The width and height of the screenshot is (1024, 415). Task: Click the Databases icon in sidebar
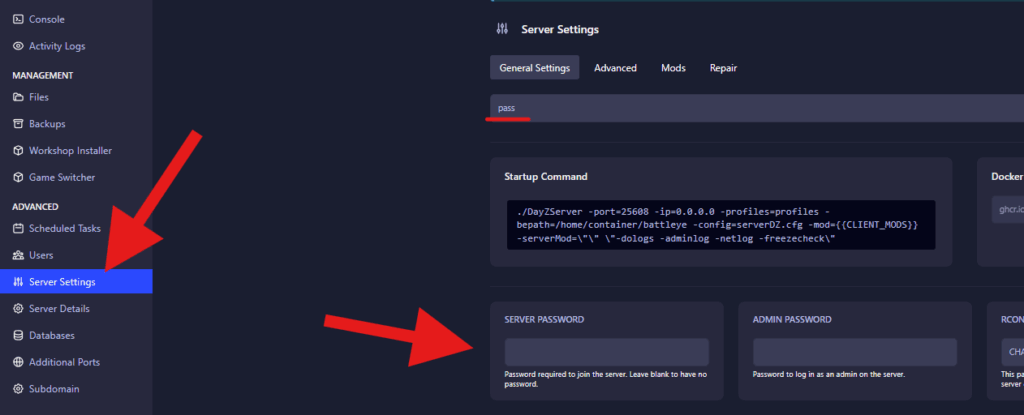18,335
